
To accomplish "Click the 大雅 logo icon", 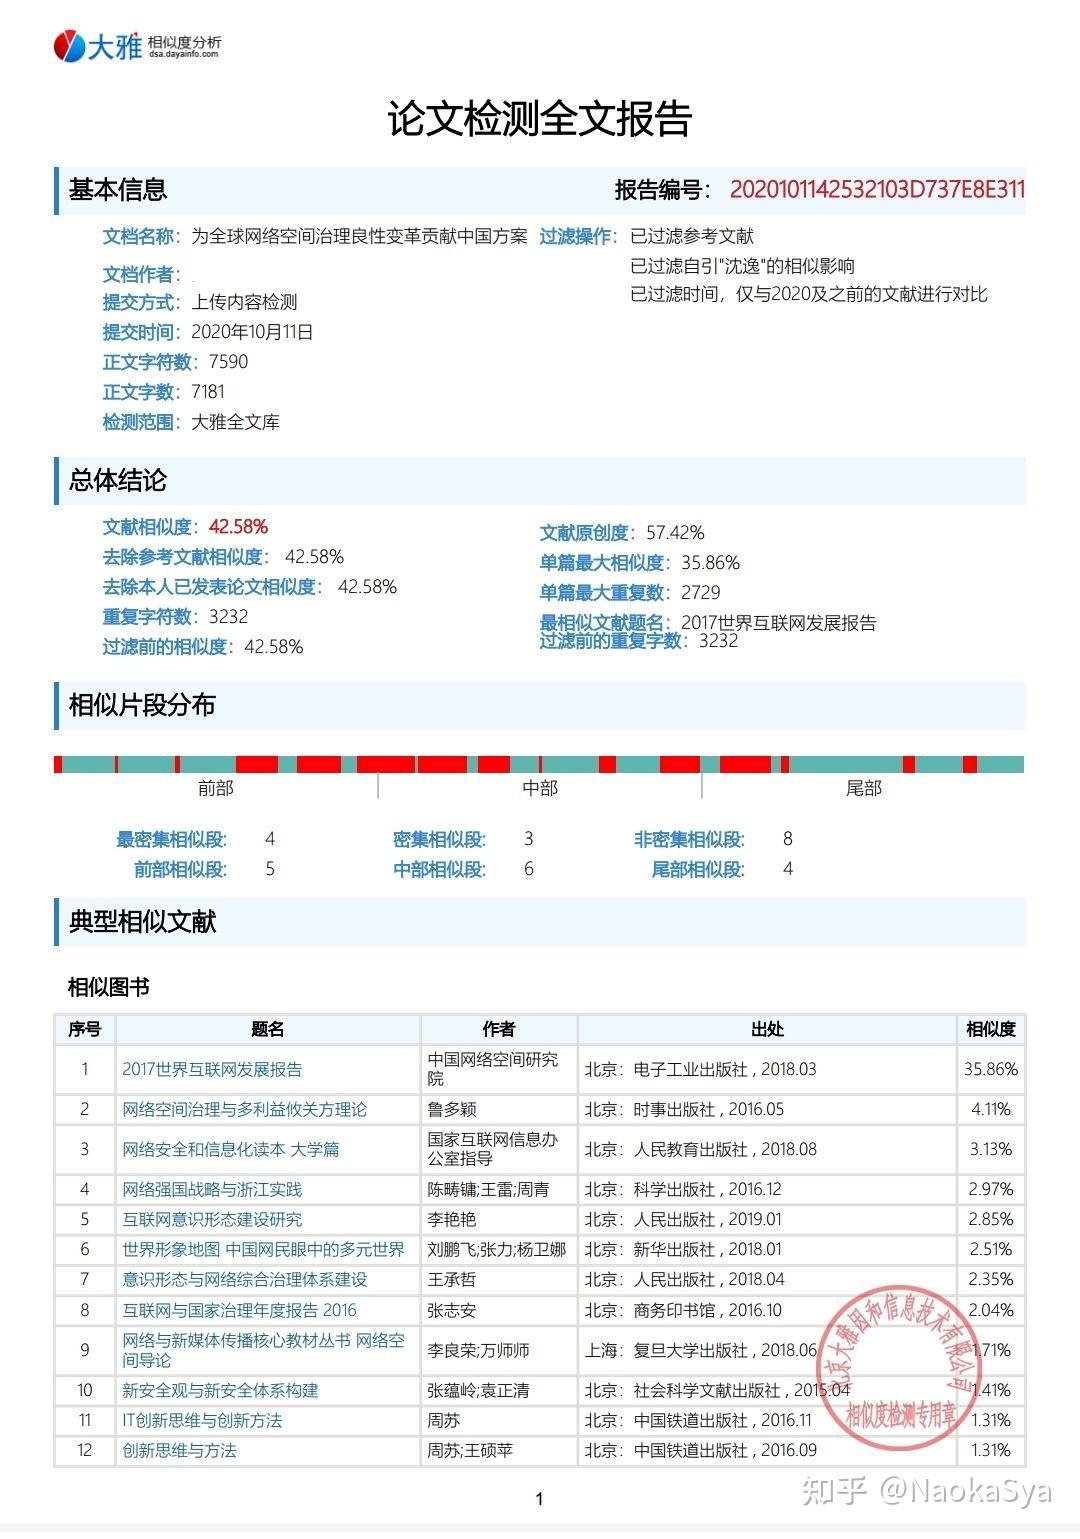I will 70,45.
